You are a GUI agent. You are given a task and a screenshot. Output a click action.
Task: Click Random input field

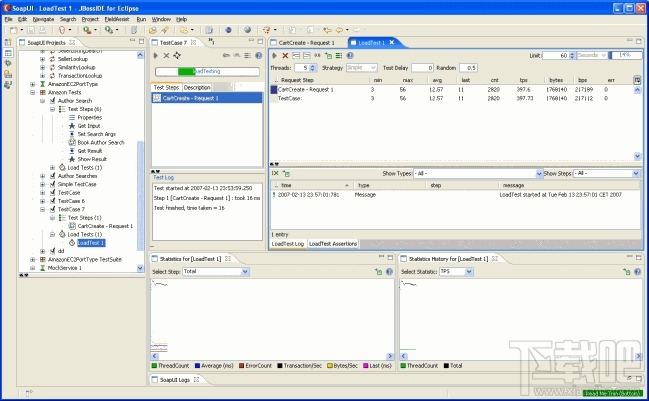(469, 67)
